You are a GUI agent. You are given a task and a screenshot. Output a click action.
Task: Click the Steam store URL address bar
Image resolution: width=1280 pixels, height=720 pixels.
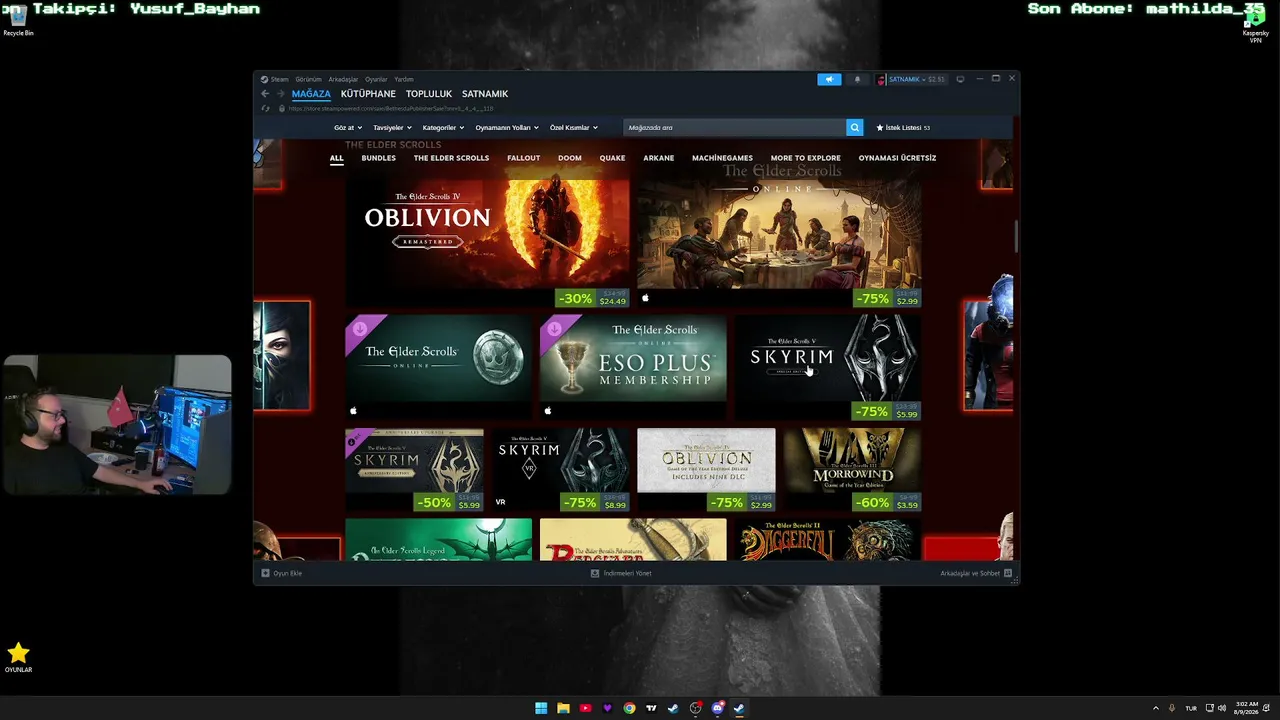391,108
